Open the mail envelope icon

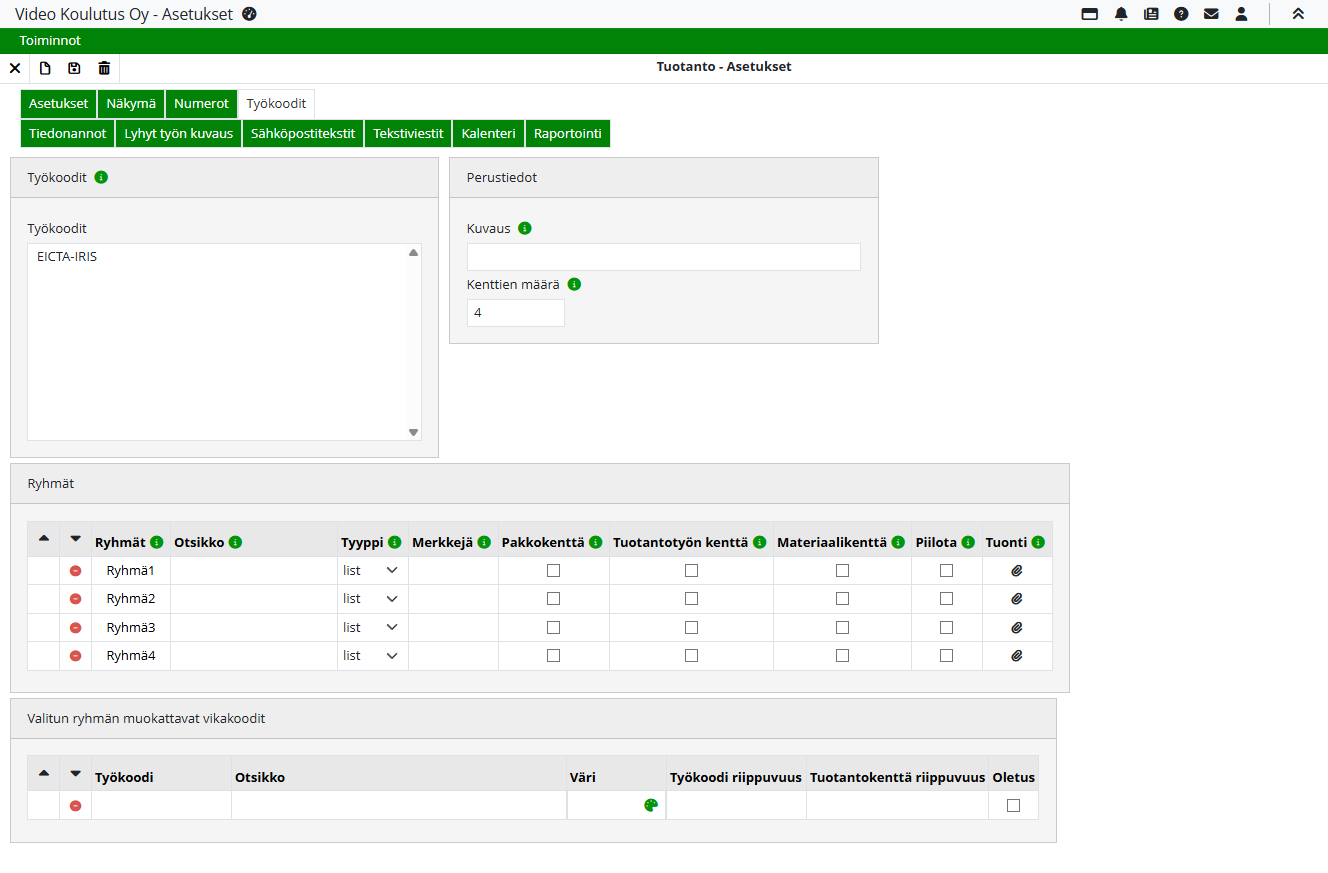tap(1211, 14)
